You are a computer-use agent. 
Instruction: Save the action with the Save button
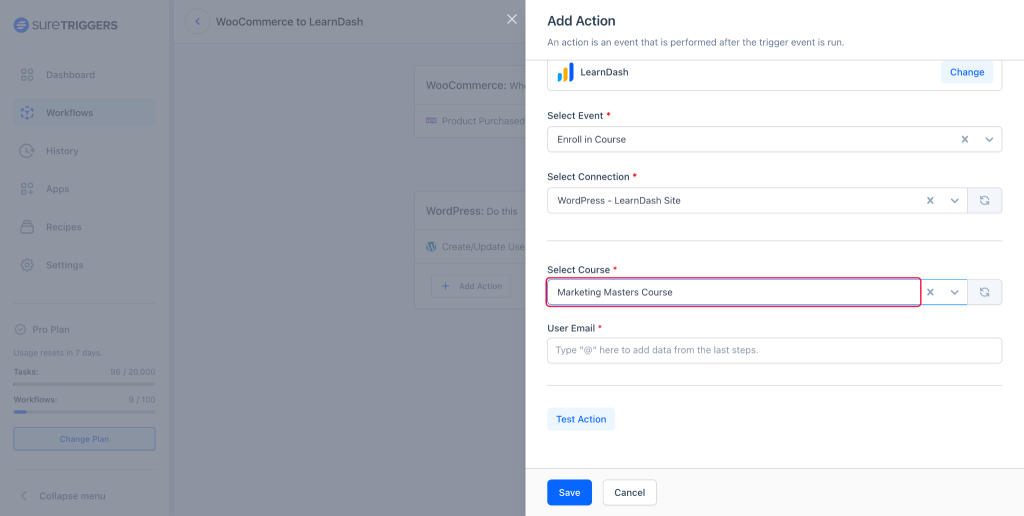569,493
